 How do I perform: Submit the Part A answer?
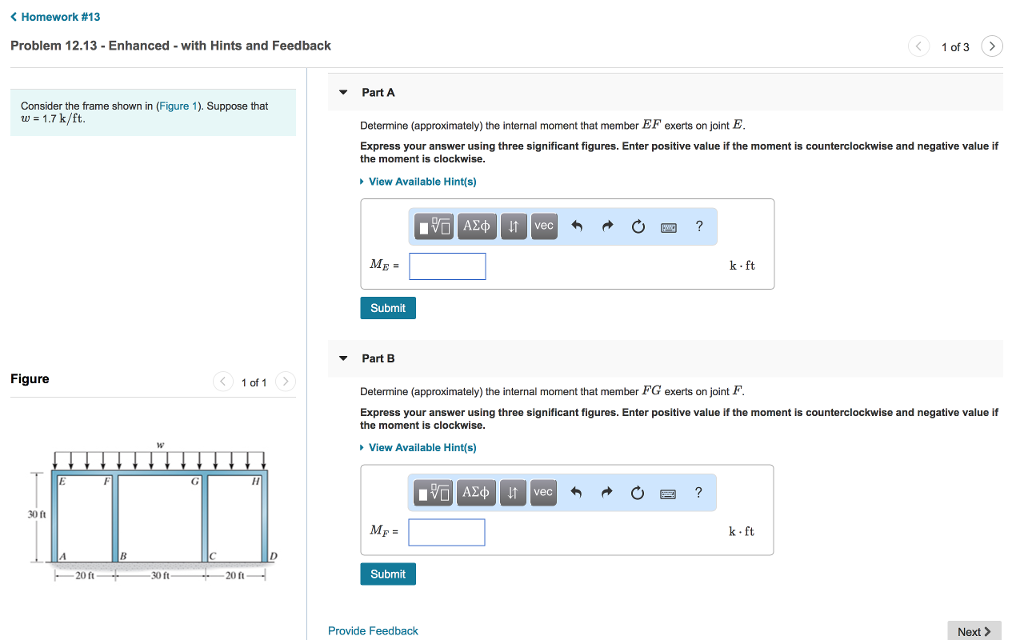click(387, 308)
